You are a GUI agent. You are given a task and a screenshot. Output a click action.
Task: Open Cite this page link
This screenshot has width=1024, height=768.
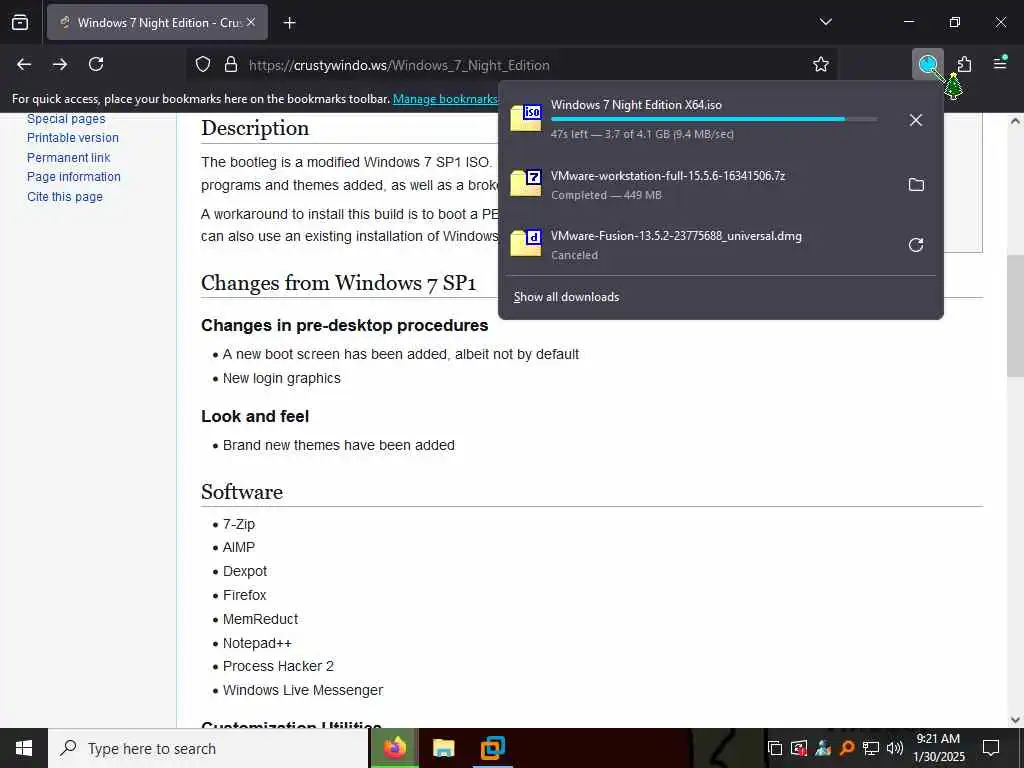point(65,197)
